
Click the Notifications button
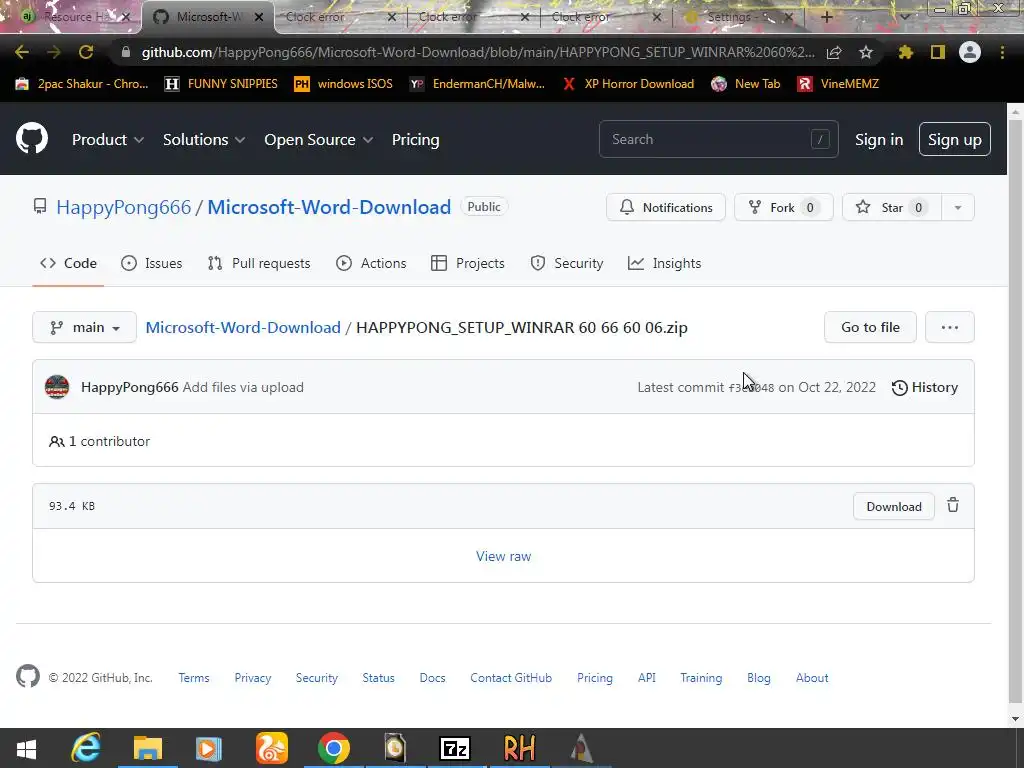pos(665,208)
